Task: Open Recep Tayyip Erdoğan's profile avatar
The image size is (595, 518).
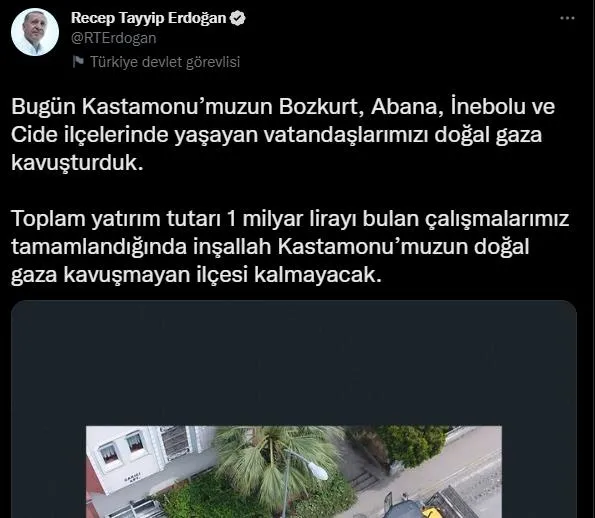Action: click(35, 32)
